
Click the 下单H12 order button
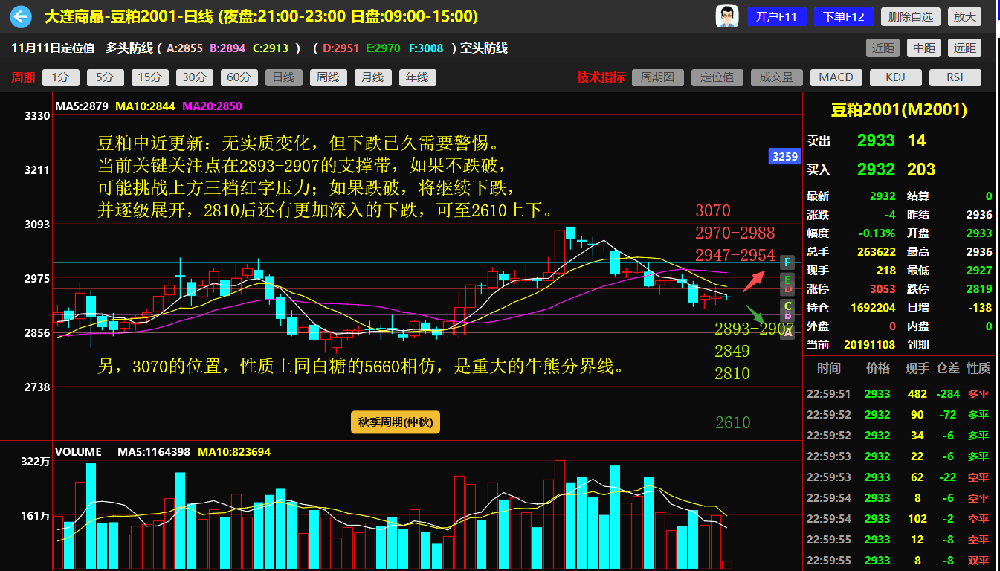845,17
